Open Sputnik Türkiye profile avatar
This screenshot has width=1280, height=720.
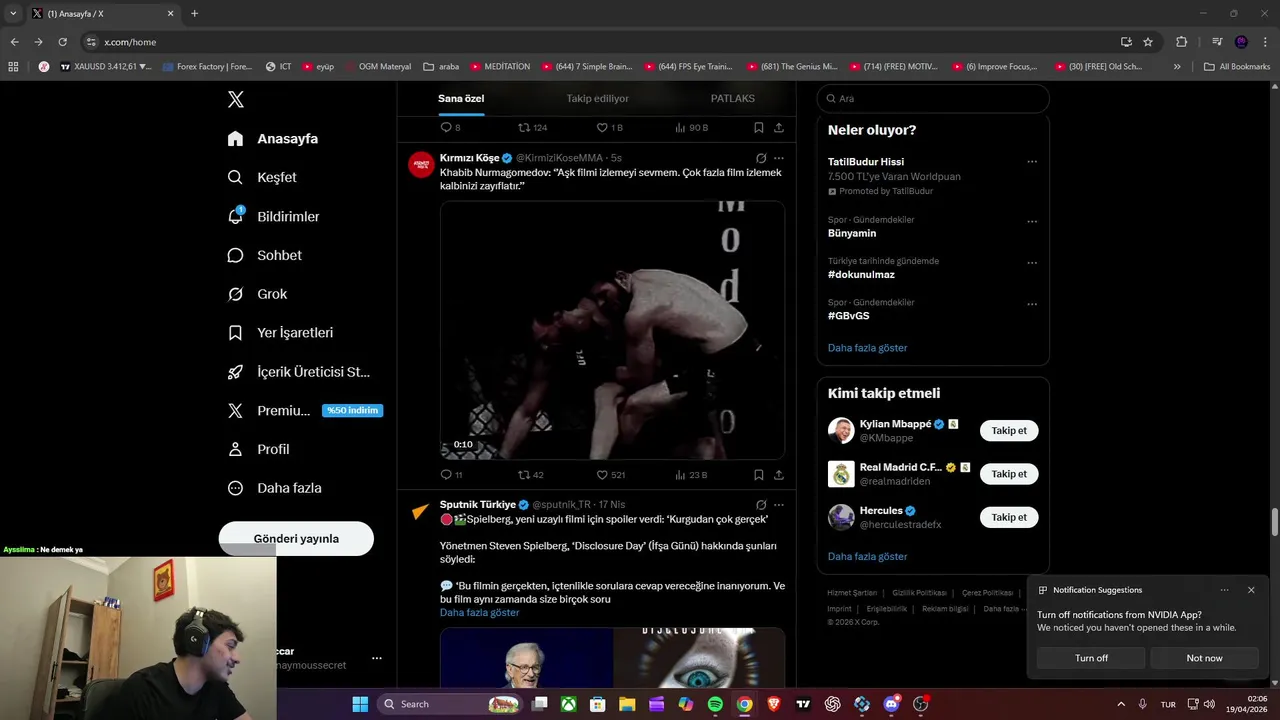point(421,511)
